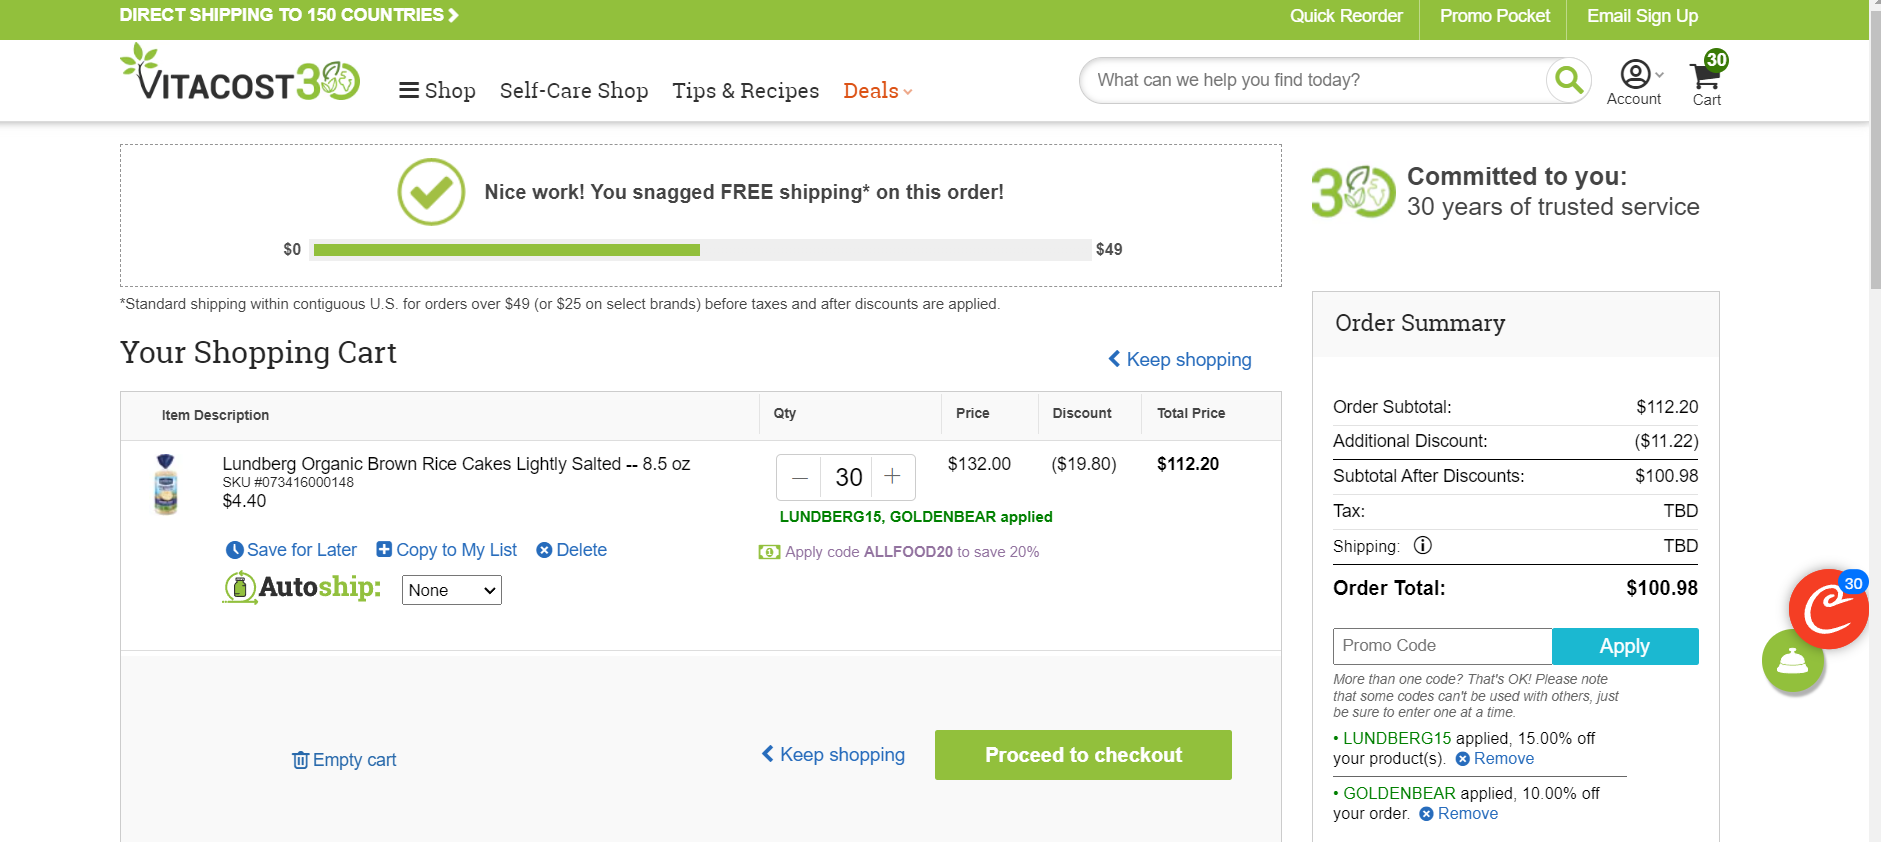This screenshot has height=842, width=1881.
Task: Click the Delete item x icon
Action: (544, 550)
